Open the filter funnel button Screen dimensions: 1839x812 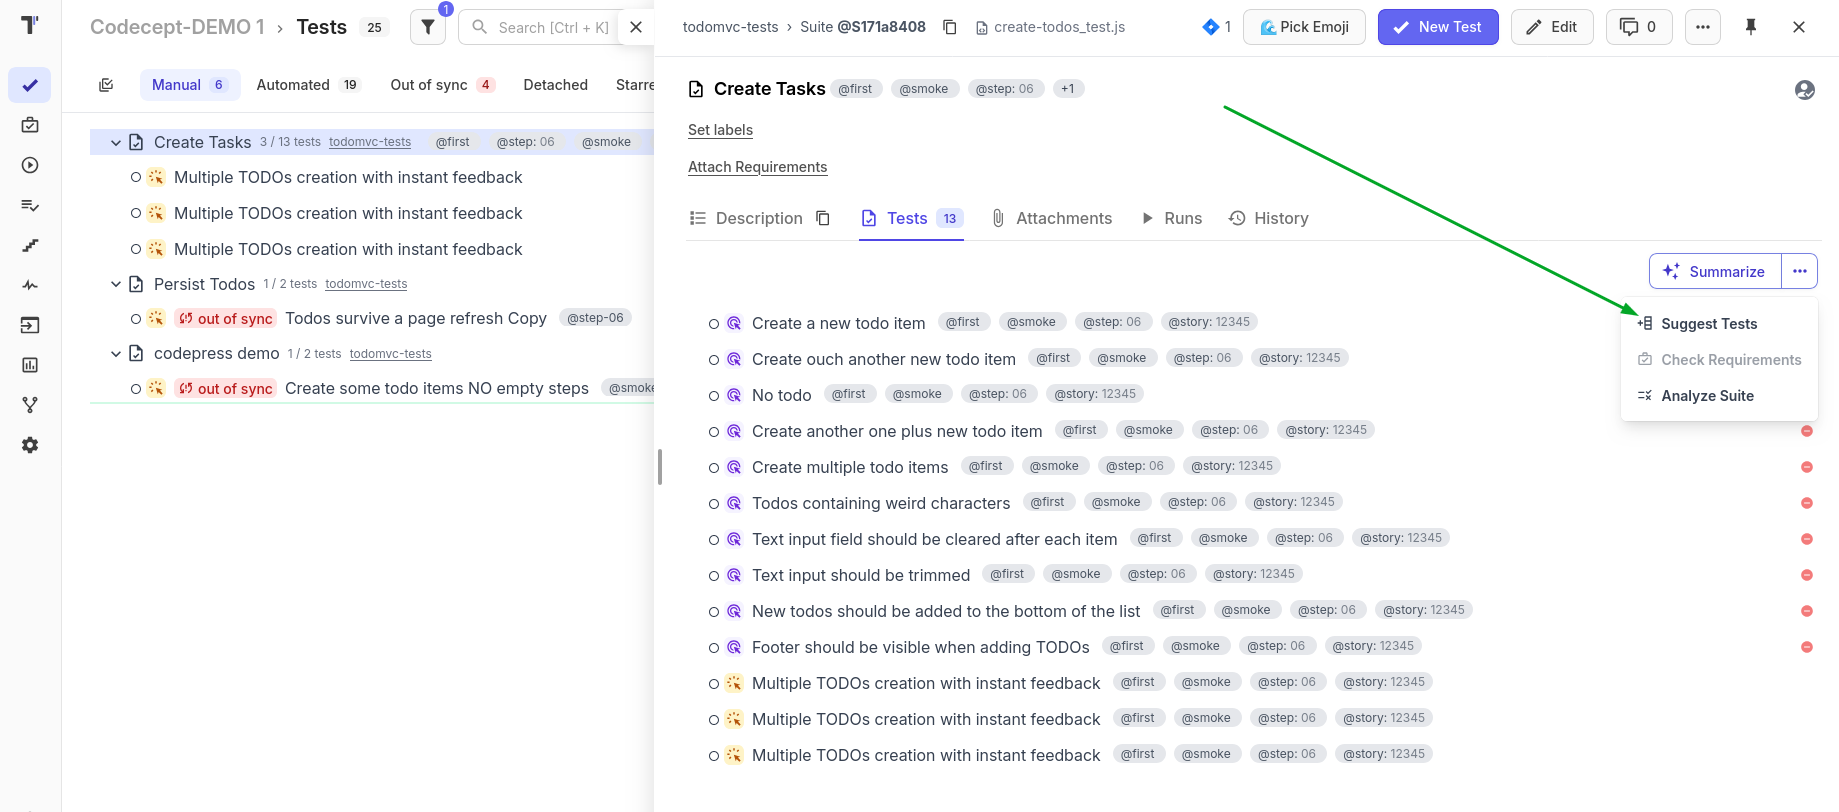[x=428, y=27]
